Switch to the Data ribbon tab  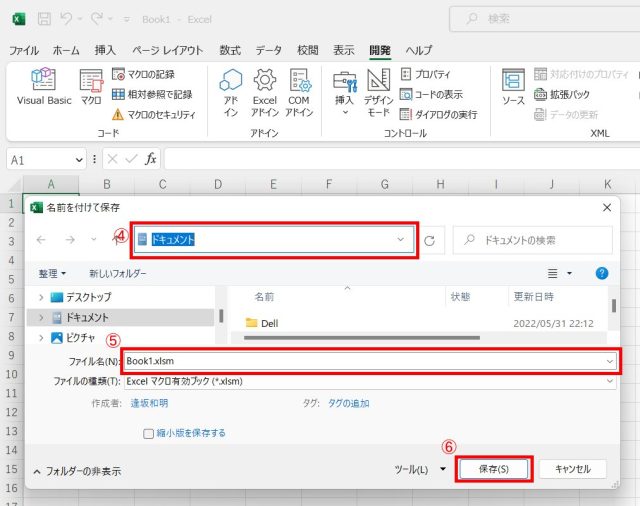click(268, 50)
